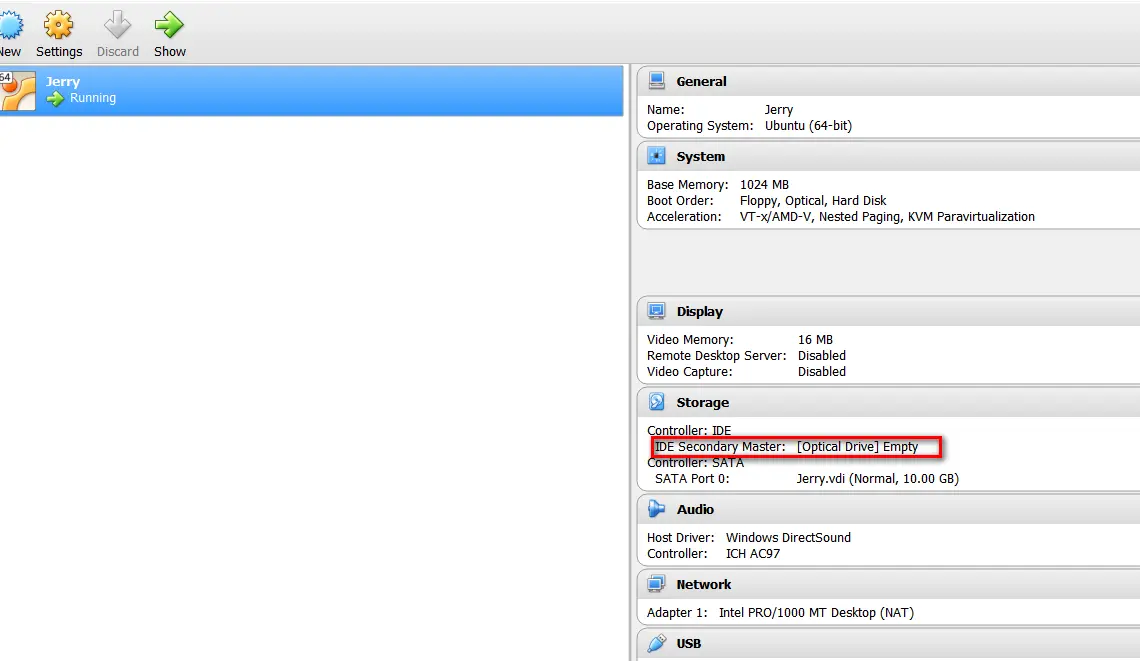Image resolution: width=1140 pixels, height=661 pixels.
Task: Open Settings via the gear icon
Action: (58, 25)
